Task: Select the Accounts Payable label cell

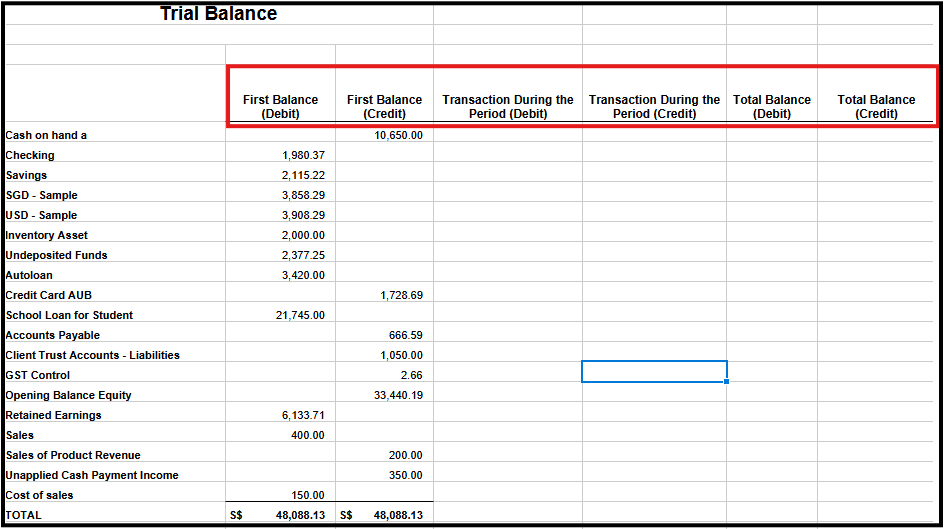Action: pos(115,335)
